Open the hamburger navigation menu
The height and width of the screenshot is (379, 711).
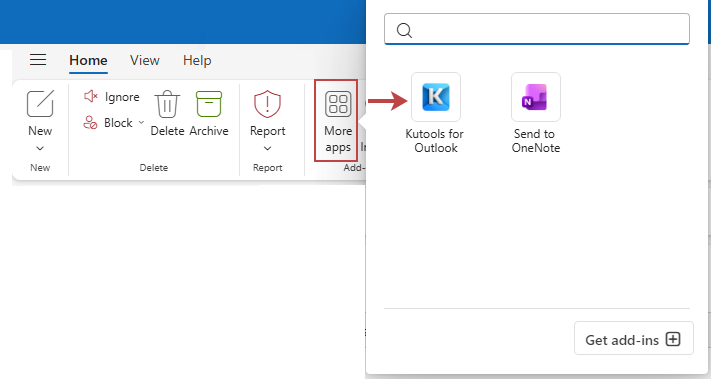[x=38, y=60]
